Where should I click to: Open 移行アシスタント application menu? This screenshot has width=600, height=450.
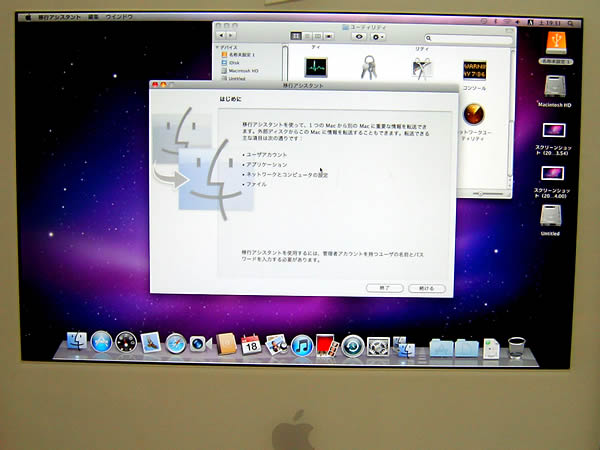59,17
